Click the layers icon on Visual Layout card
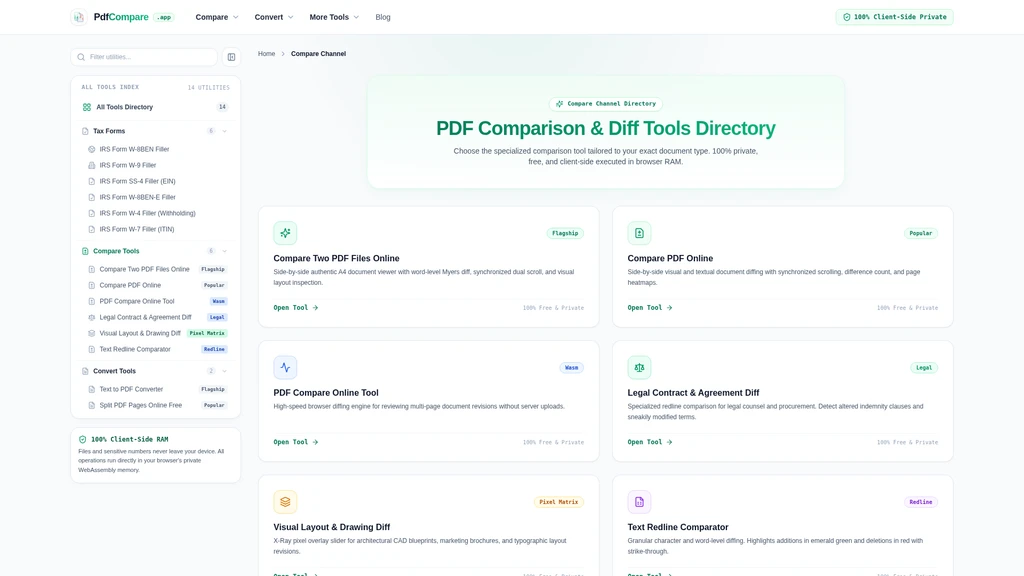1024x576 pixels. 285,502
